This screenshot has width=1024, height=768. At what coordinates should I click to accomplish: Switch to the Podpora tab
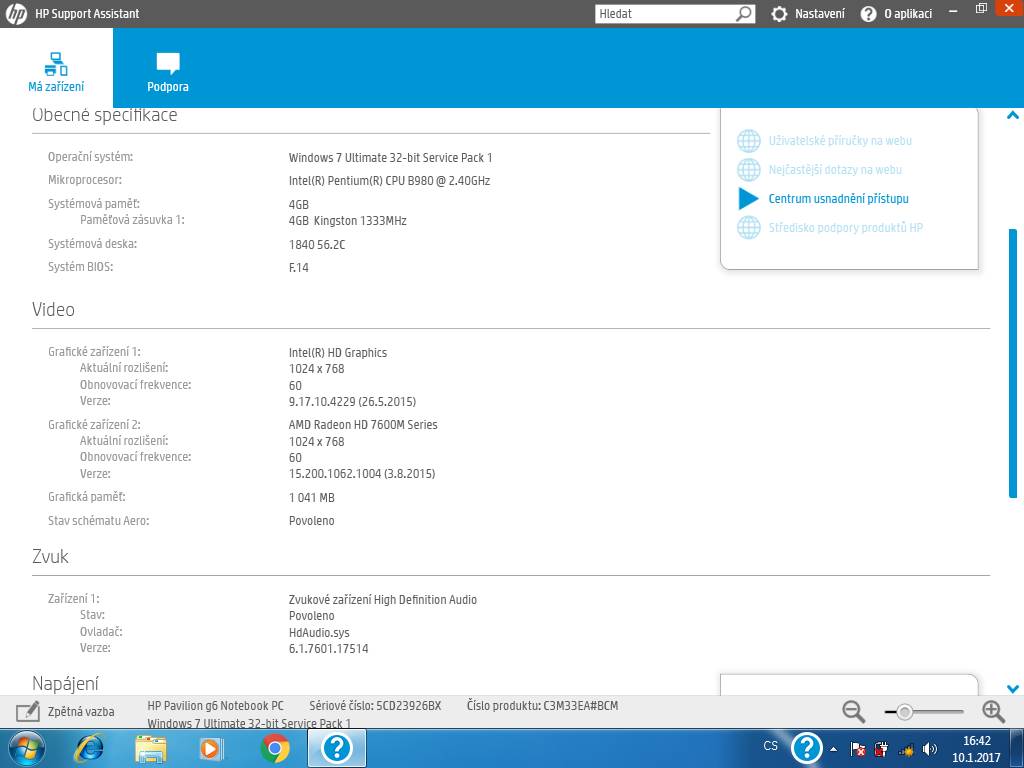point(168,72)
